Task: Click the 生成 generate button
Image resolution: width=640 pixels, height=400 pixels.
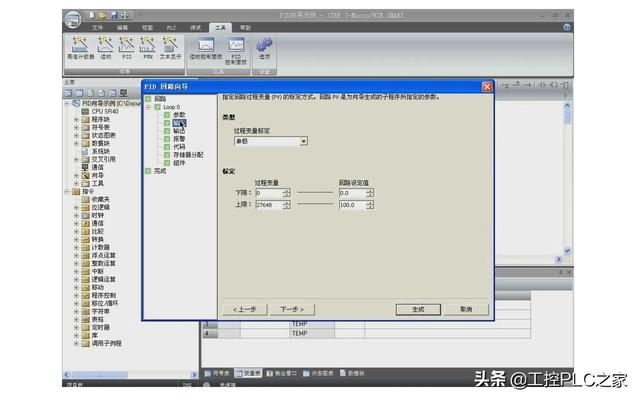Action: pyautogui.click(x=418, y=309)
